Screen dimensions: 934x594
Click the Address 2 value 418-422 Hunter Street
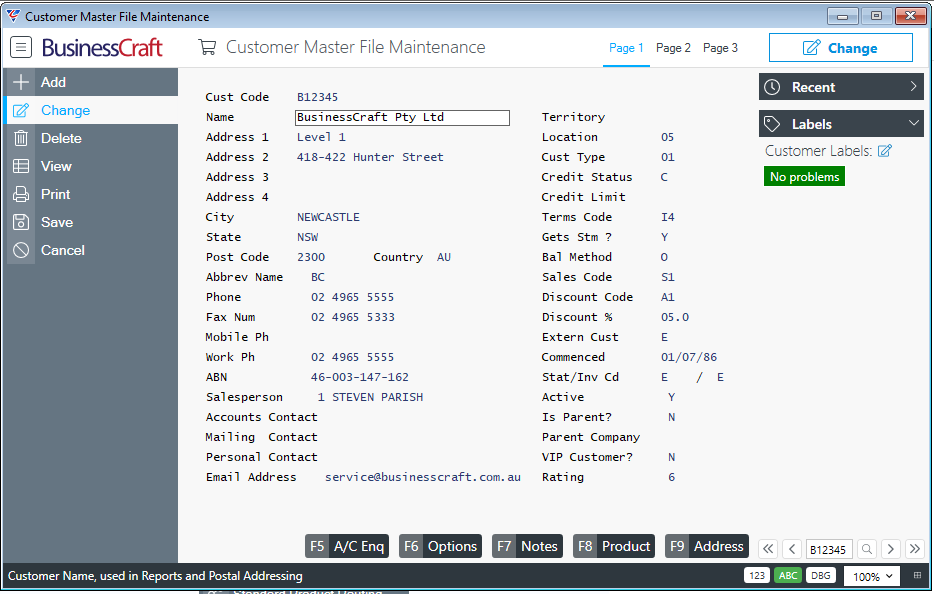tap(370, 157)
